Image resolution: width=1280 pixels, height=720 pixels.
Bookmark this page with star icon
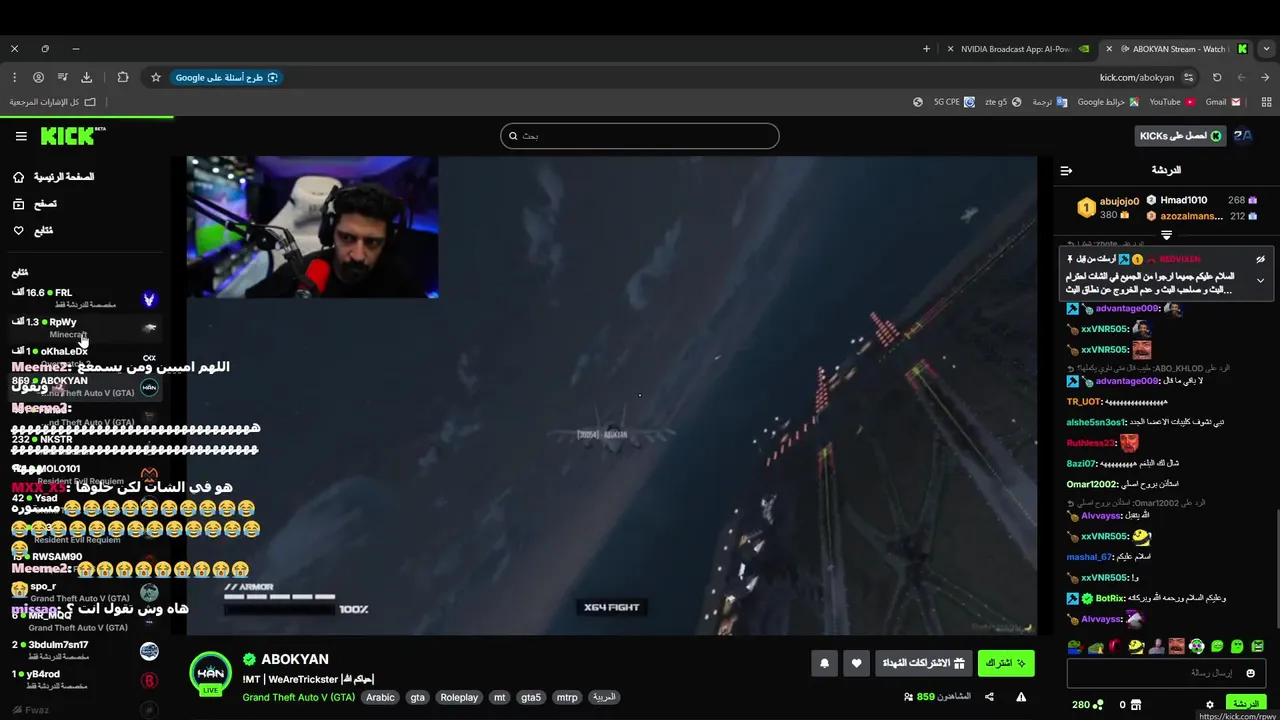click(156, 77)
